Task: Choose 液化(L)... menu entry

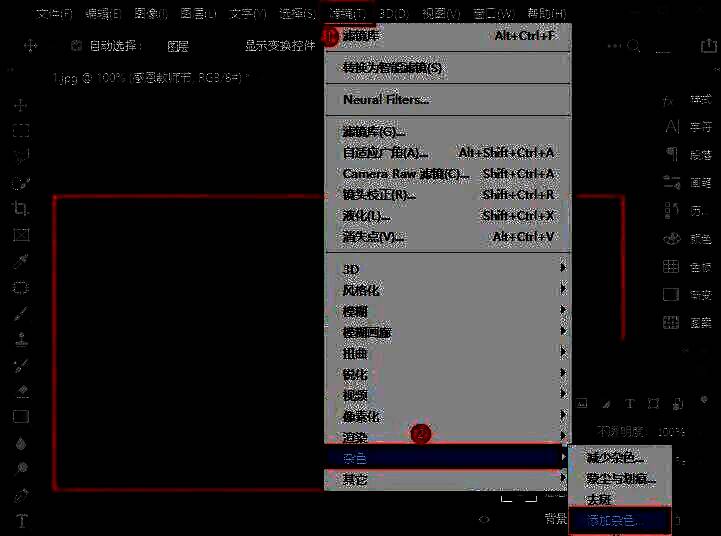Action: (448, 216)
